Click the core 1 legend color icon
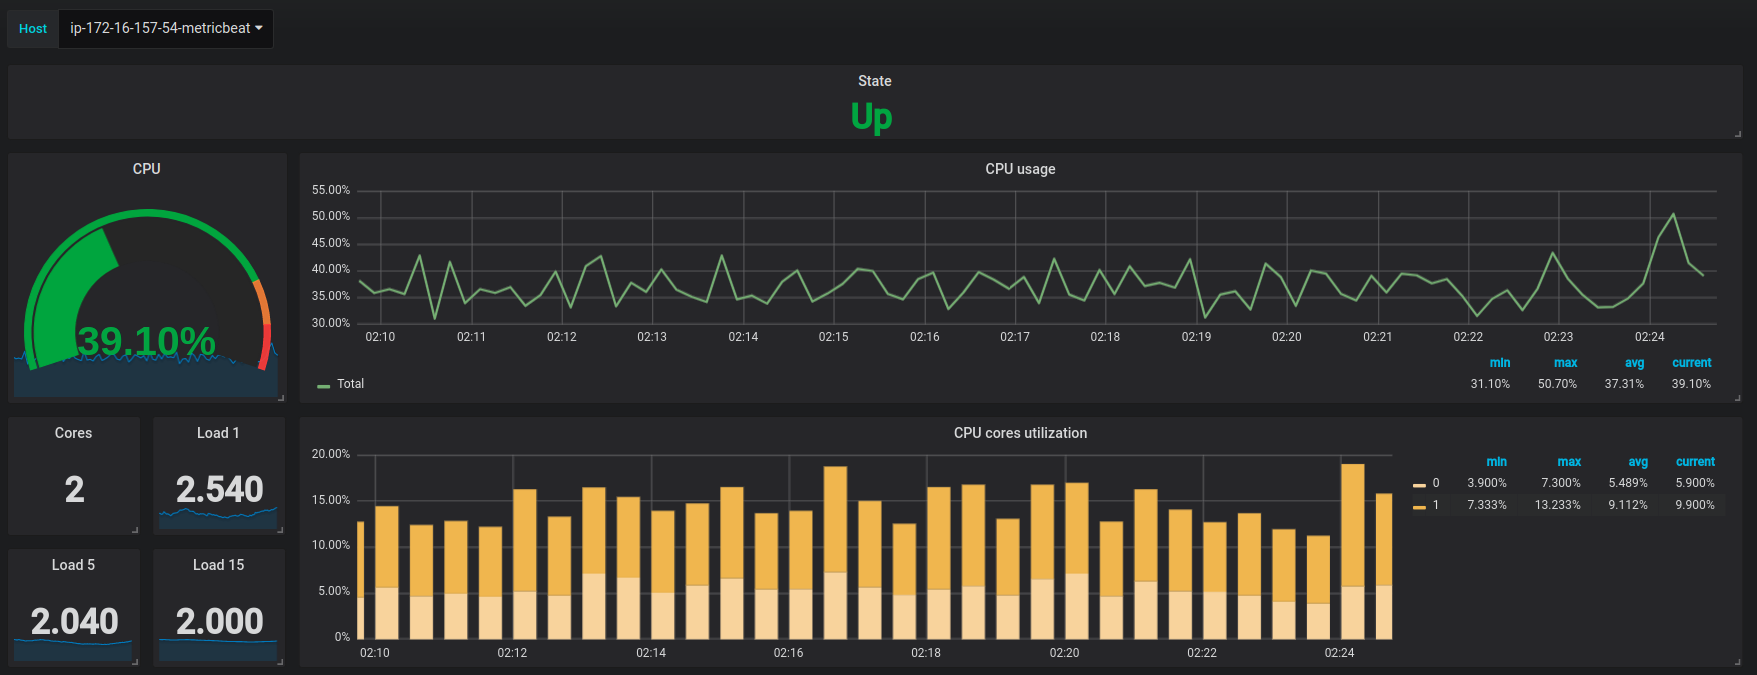The height and width of the screenshot is (675, 1757). pyautogui.click(x=1419, y=507)
